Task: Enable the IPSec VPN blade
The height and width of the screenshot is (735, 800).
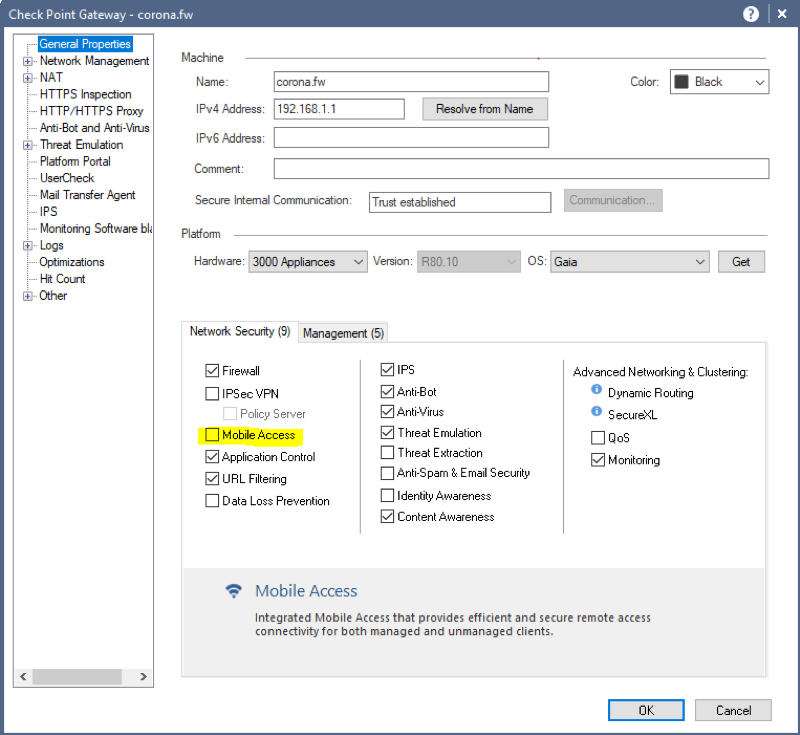Action: pyautogui.click(x=212, y=394)
